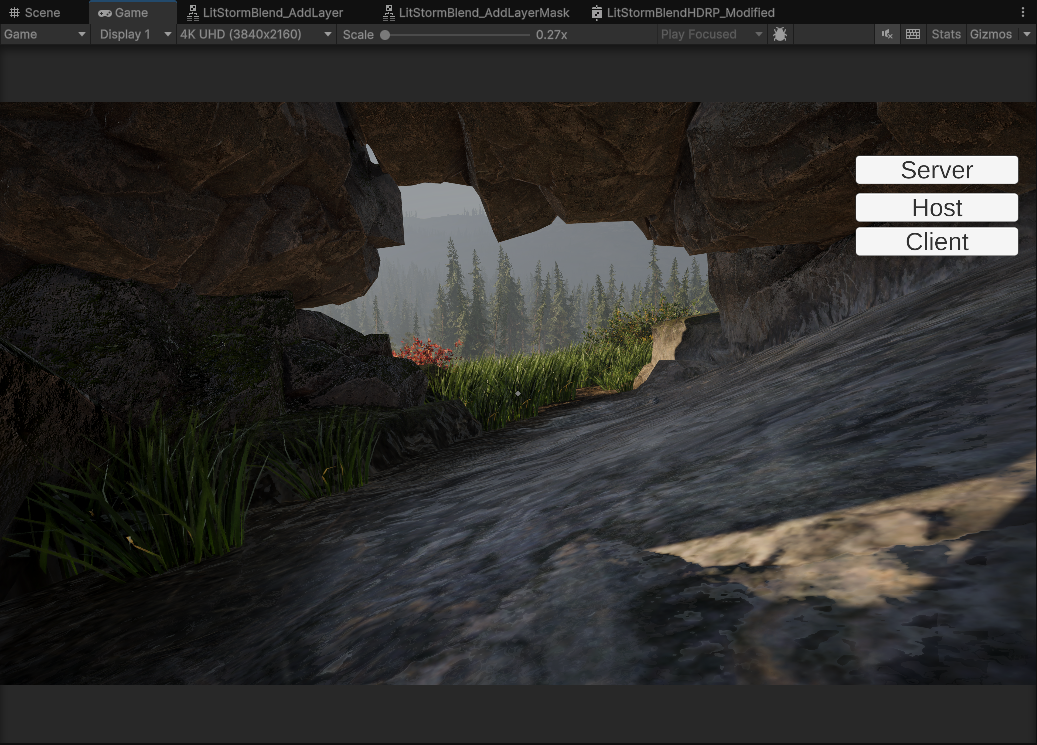Click the shader graph icon on LitStormBlend_AddLayer tab

coord(193,13)
